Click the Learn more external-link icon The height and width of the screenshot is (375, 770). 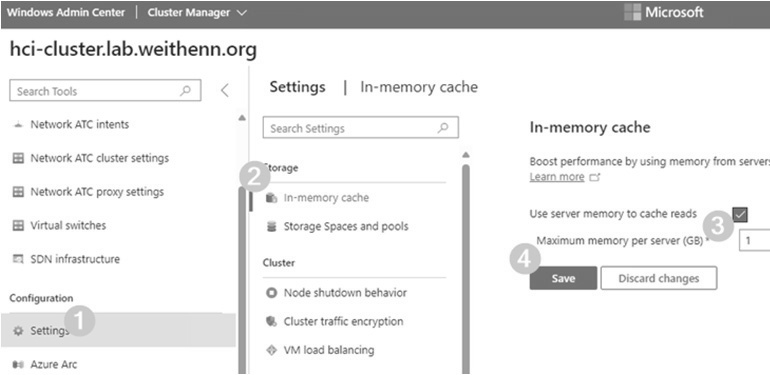[x=595, y=177]
